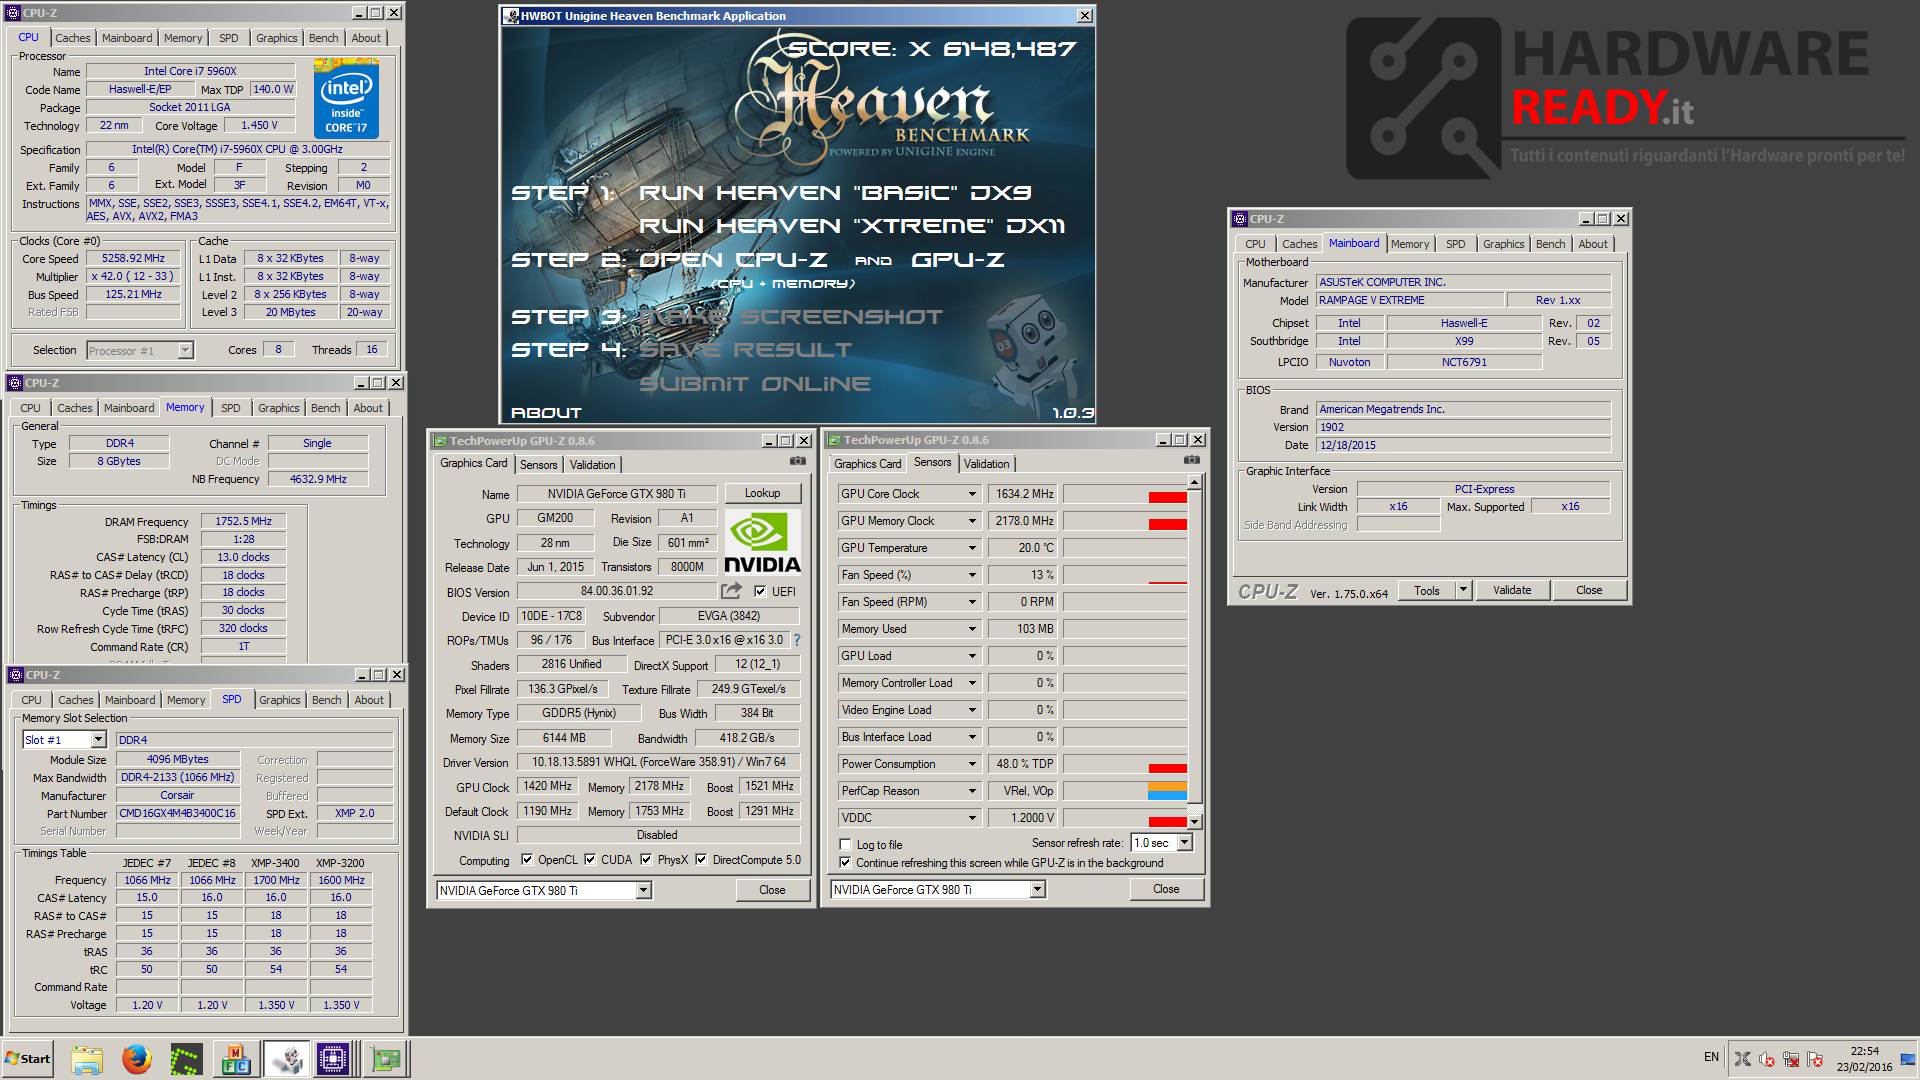
Task: Click the Tools button in CPU-Z
Action: click(1426, 590)
